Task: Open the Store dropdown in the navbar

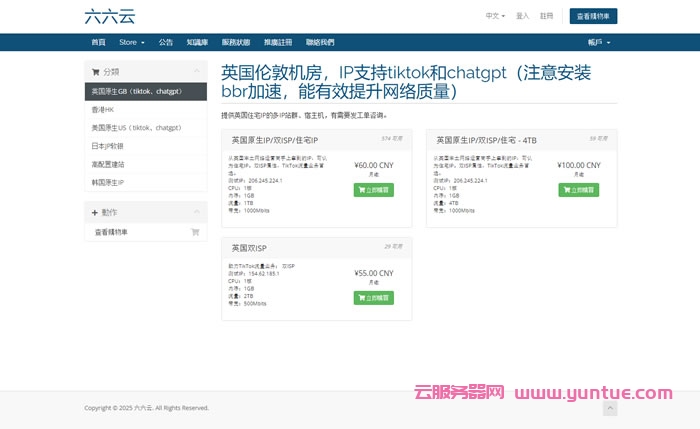Action: tap(131, 43)
